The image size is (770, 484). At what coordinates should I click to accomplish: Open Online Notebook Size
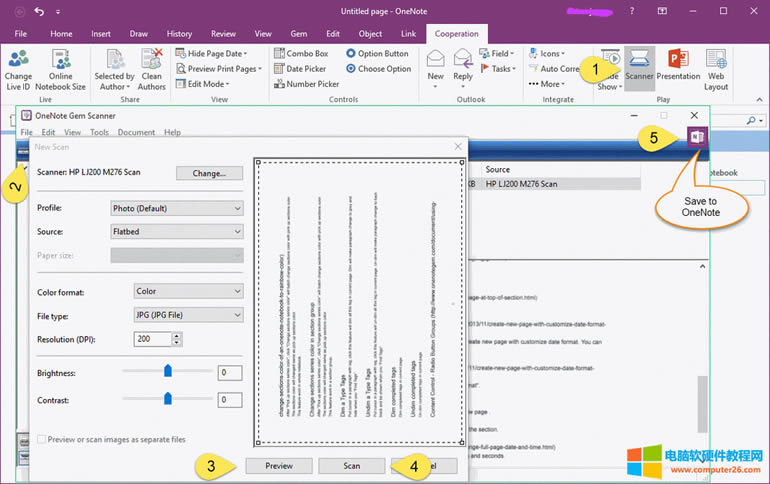click(x=61, y=65)
